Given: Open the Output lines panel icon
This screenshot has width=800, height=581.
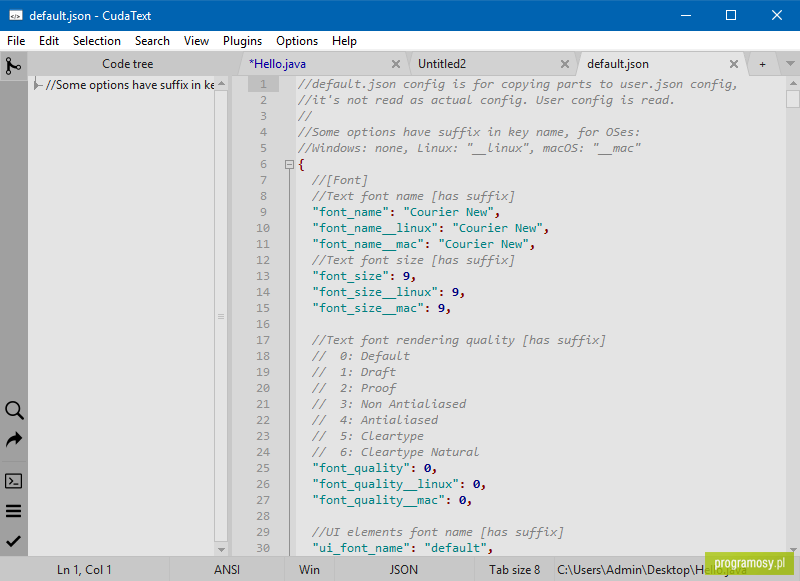Looking at the screenshot, I should [14, 511].
